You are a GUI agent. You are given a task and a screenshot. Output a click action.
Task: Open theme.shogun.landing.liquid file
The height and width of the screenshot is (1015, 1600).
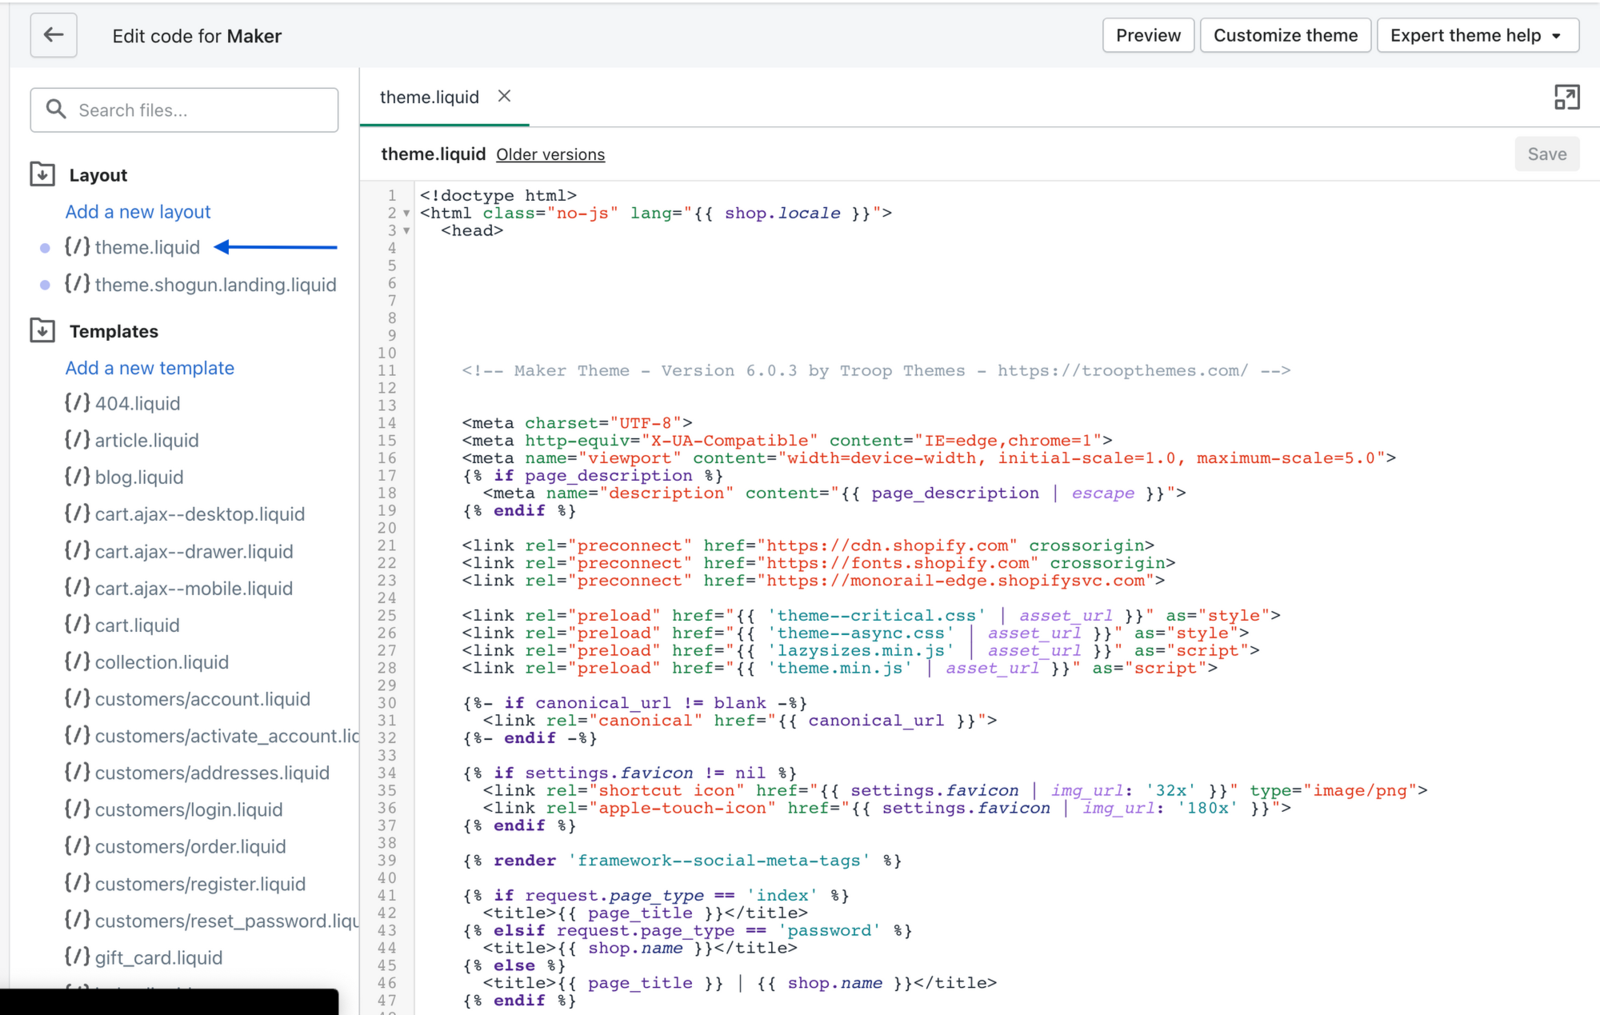pos(215,285)
